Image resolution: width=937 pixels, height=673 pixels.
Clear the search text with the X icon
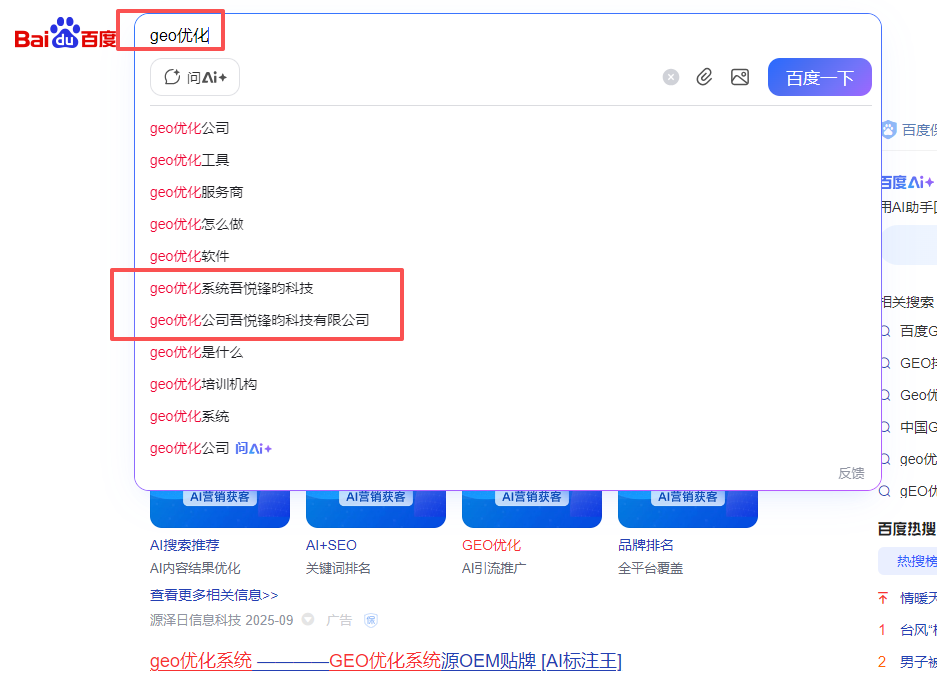(671, 77)
